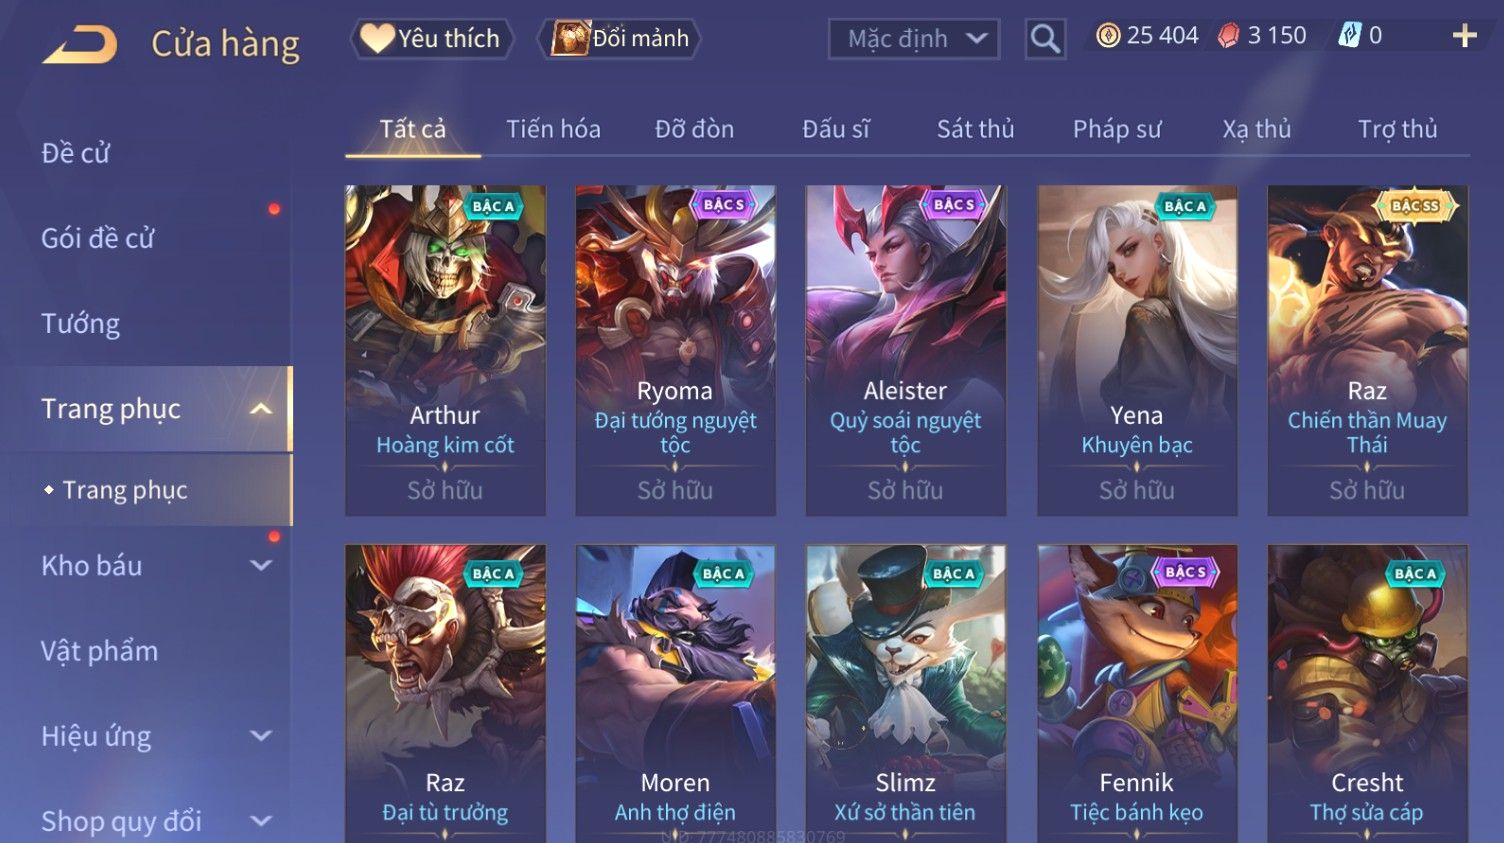
Task: Tap the red ruby currency icon
Action: click(x=1229, y=36)
